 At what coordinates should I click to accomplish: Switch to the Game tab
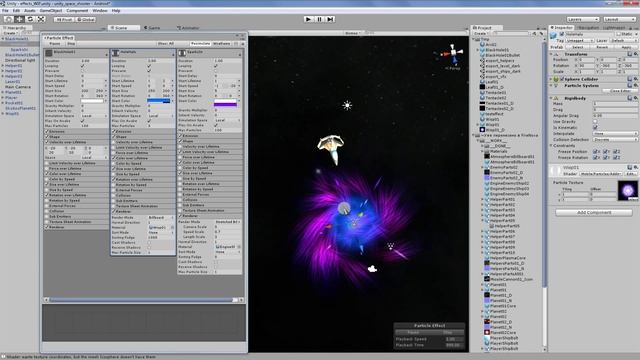click(x=152, y=28)
